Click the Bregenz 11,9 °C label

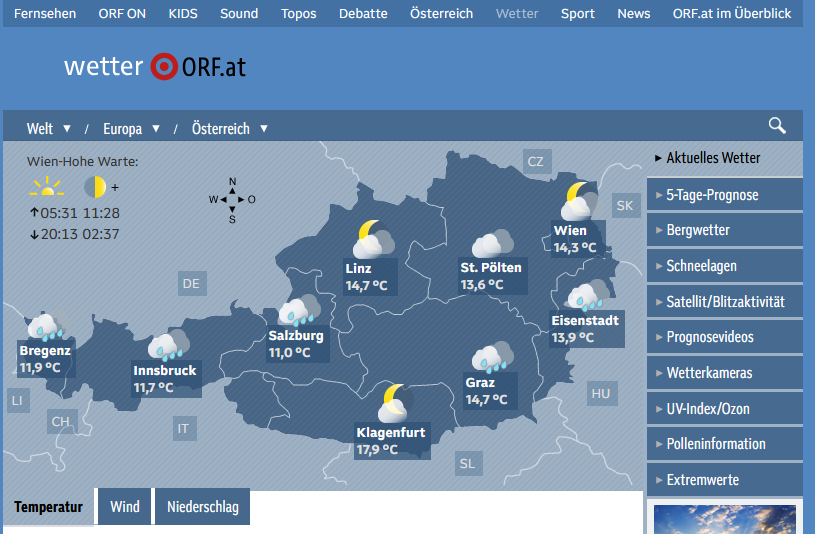tap(45, 359)
